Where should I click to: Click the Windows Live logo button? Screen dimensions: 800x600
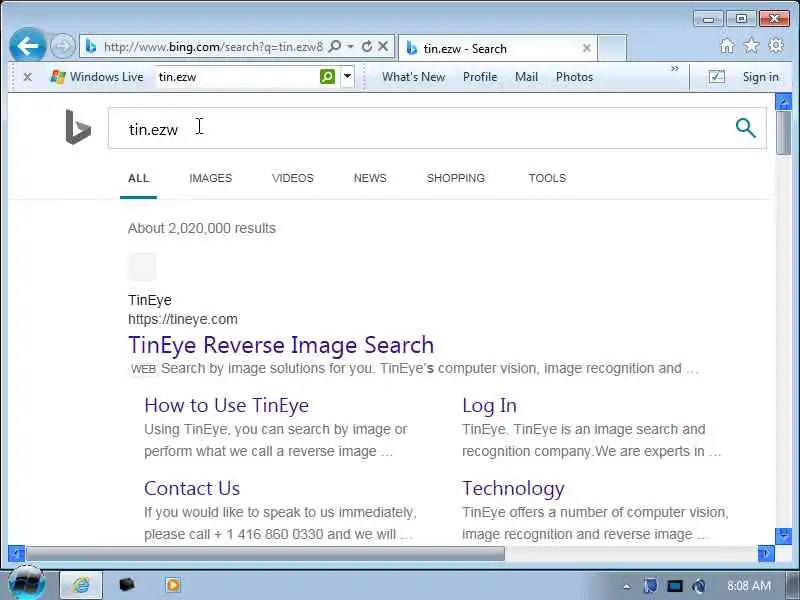pyautogui.click(x=96, y=77)
